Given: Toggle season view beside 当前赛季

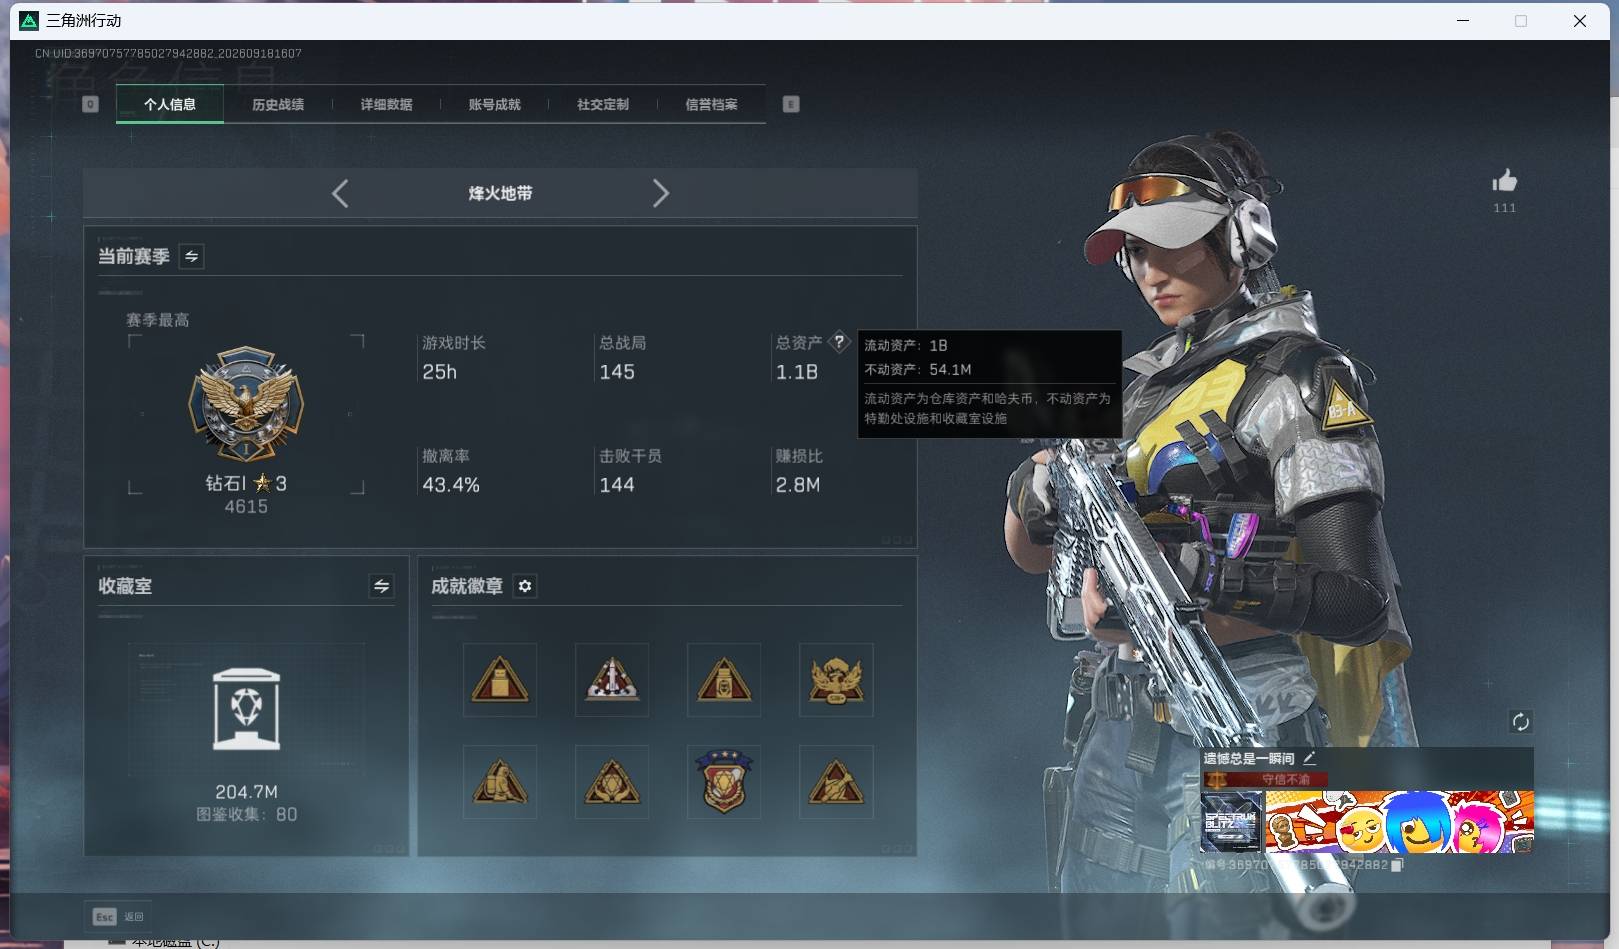Looking at the screenshot, I should [x=191, y=256].
